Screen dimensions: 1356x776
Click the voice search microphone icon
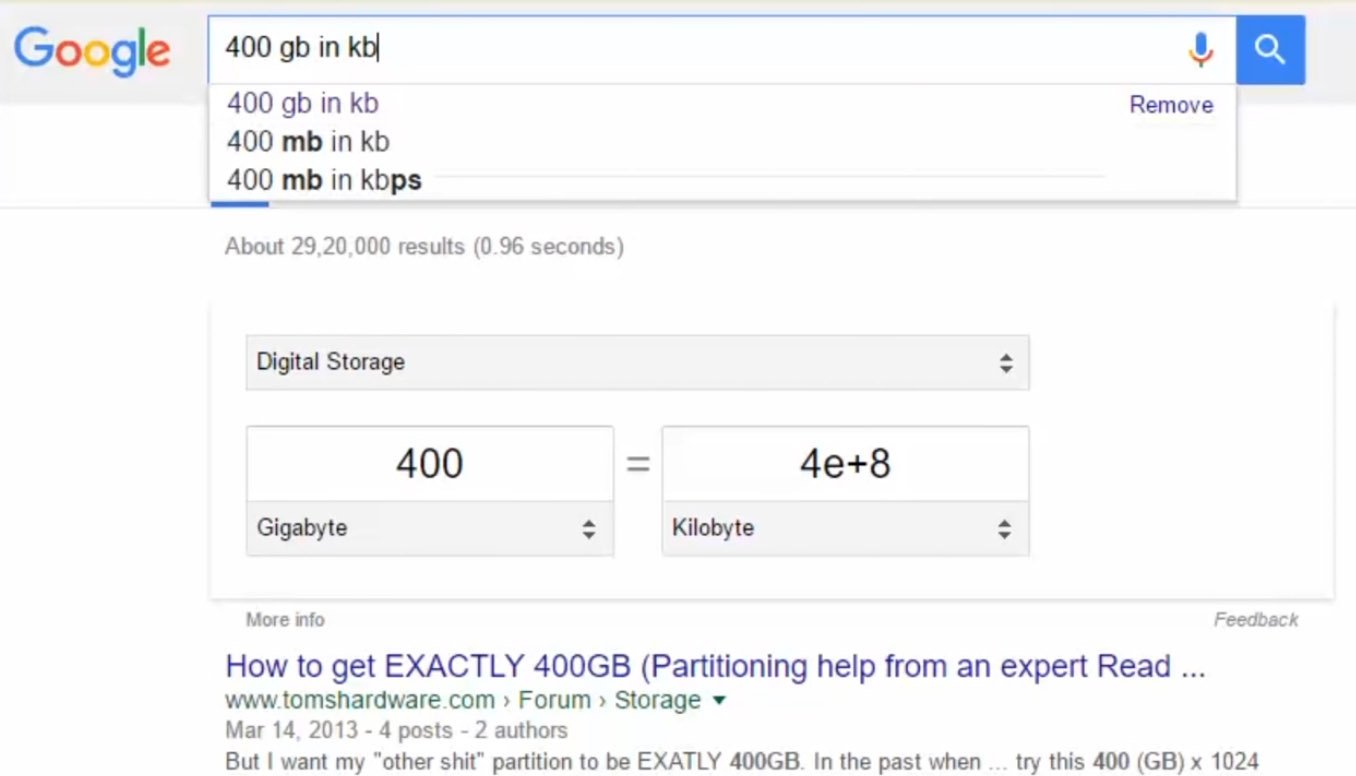pos(1200,49)
